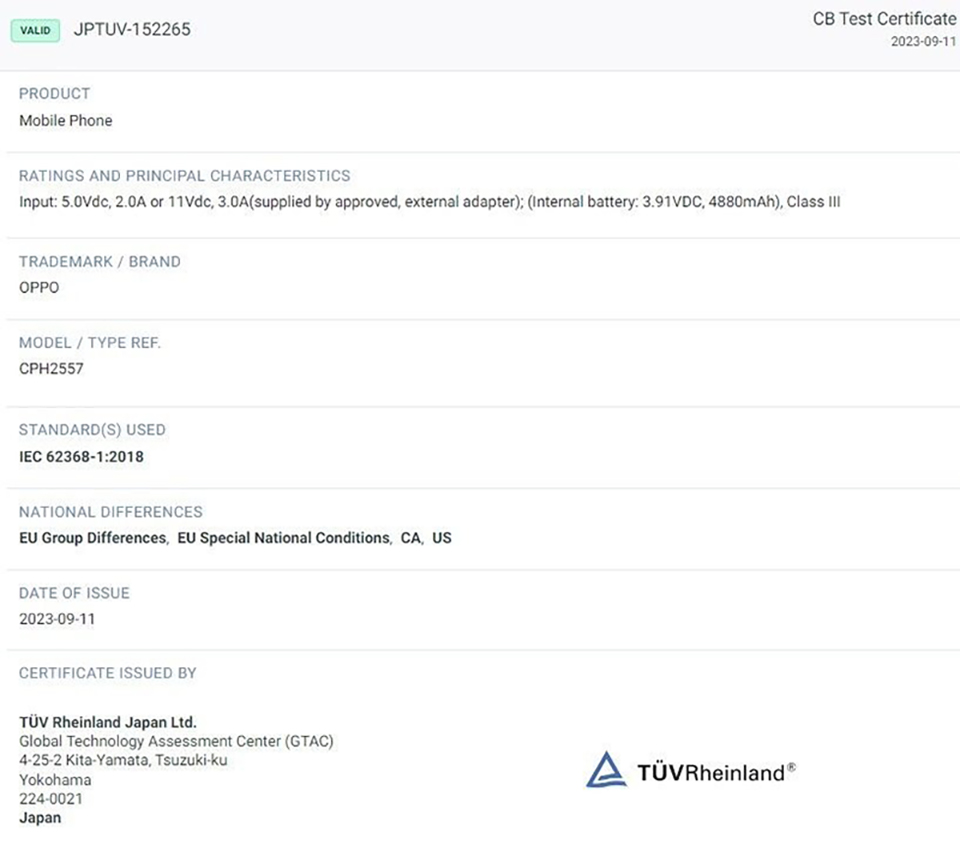Screen dimensions: 960x844
Task: Select the CA national difference
Action: (410, 538)
